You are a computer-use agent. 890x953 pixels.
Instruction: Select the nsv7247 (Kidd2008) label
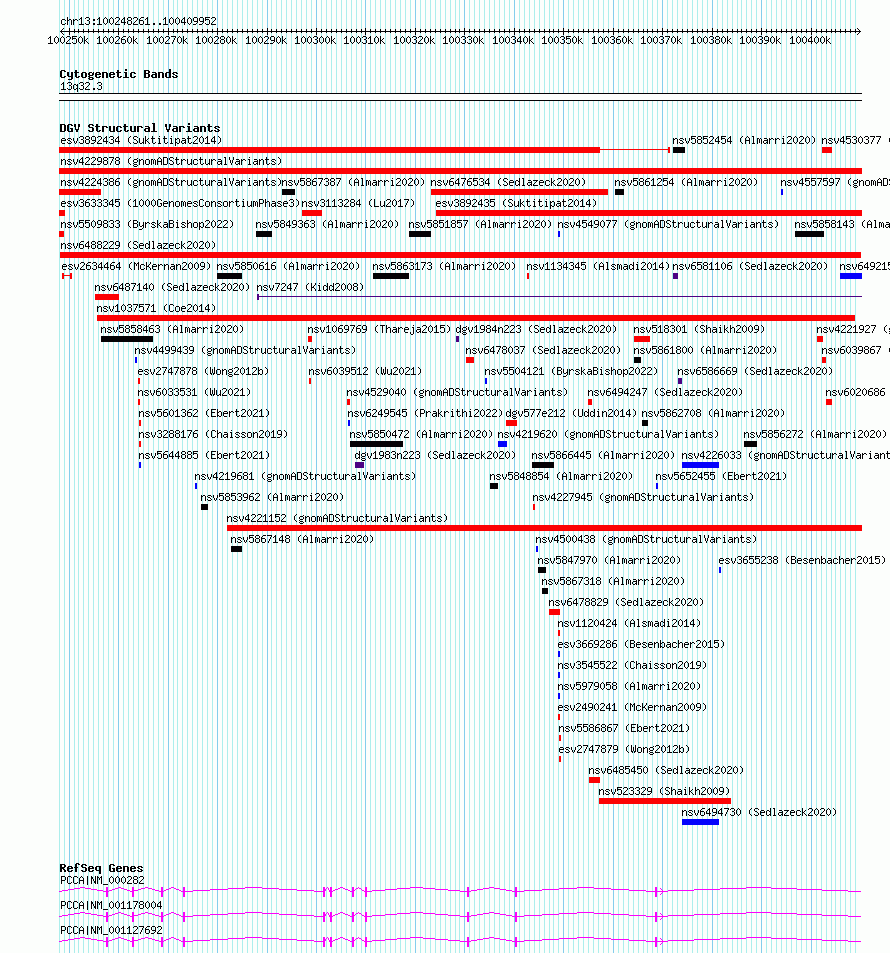pyautogui.click(x=310, y=287)
